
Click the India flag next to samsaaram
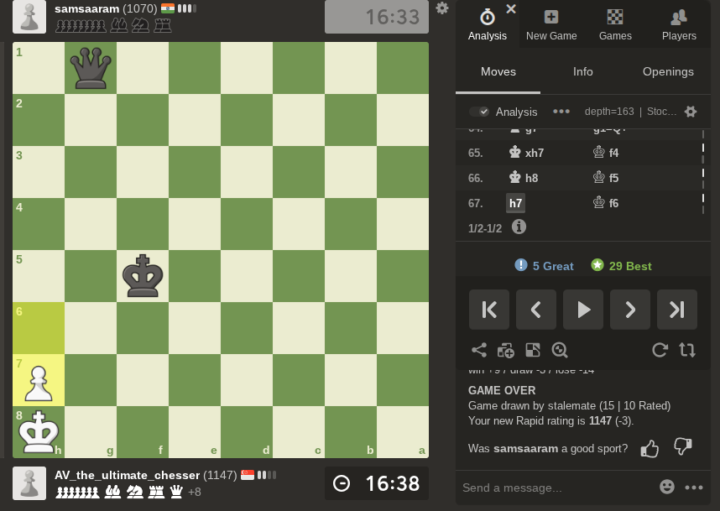168,8
